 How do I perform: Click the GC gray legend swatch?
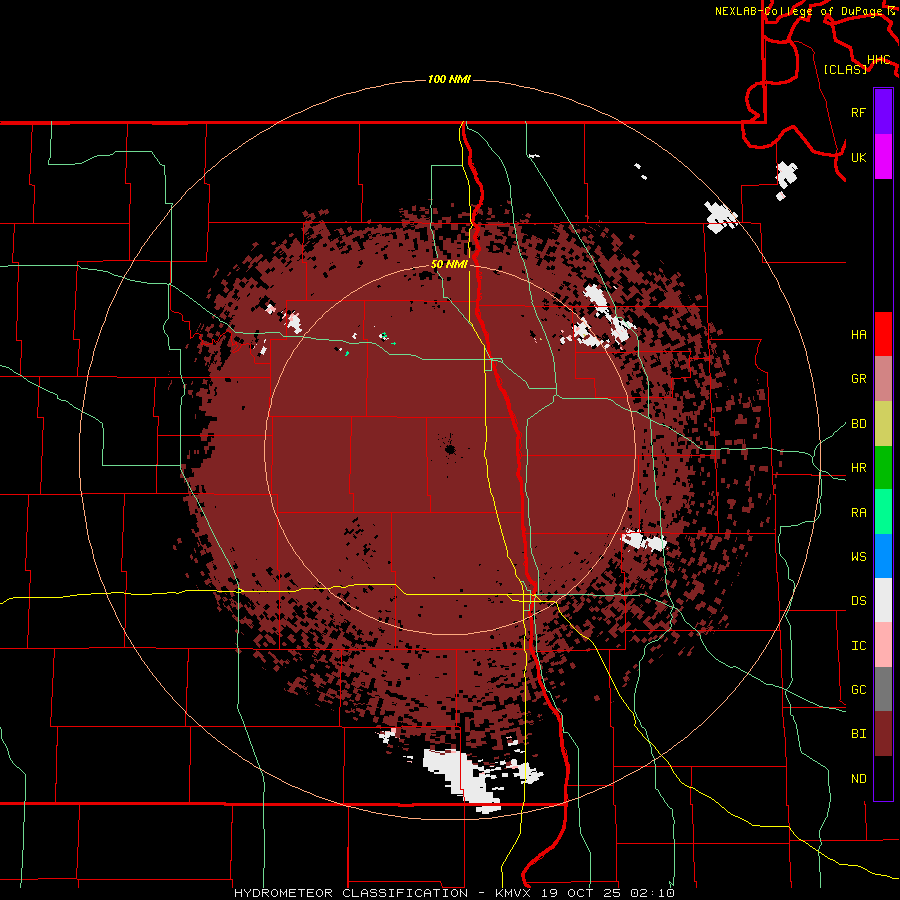coord(883,689)
